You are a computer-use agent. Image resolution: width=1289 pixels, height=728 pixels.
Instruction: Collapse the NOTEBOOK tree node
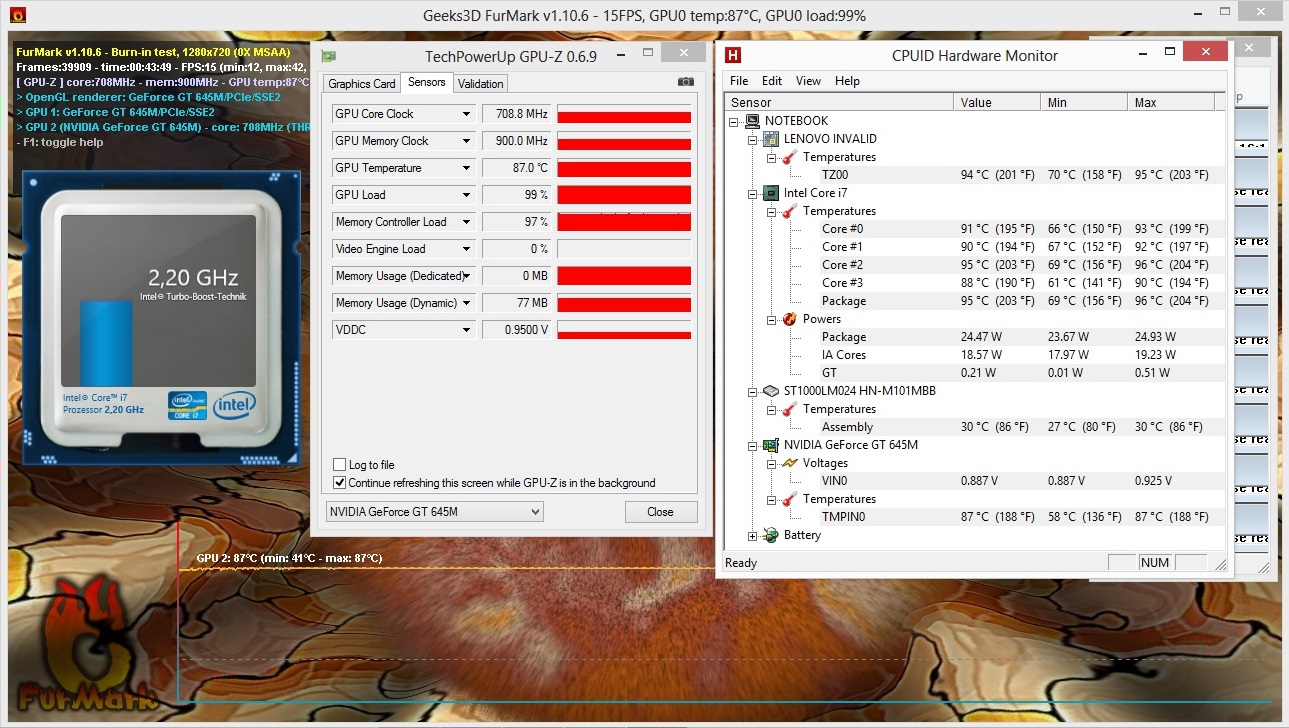click(734, 122)
